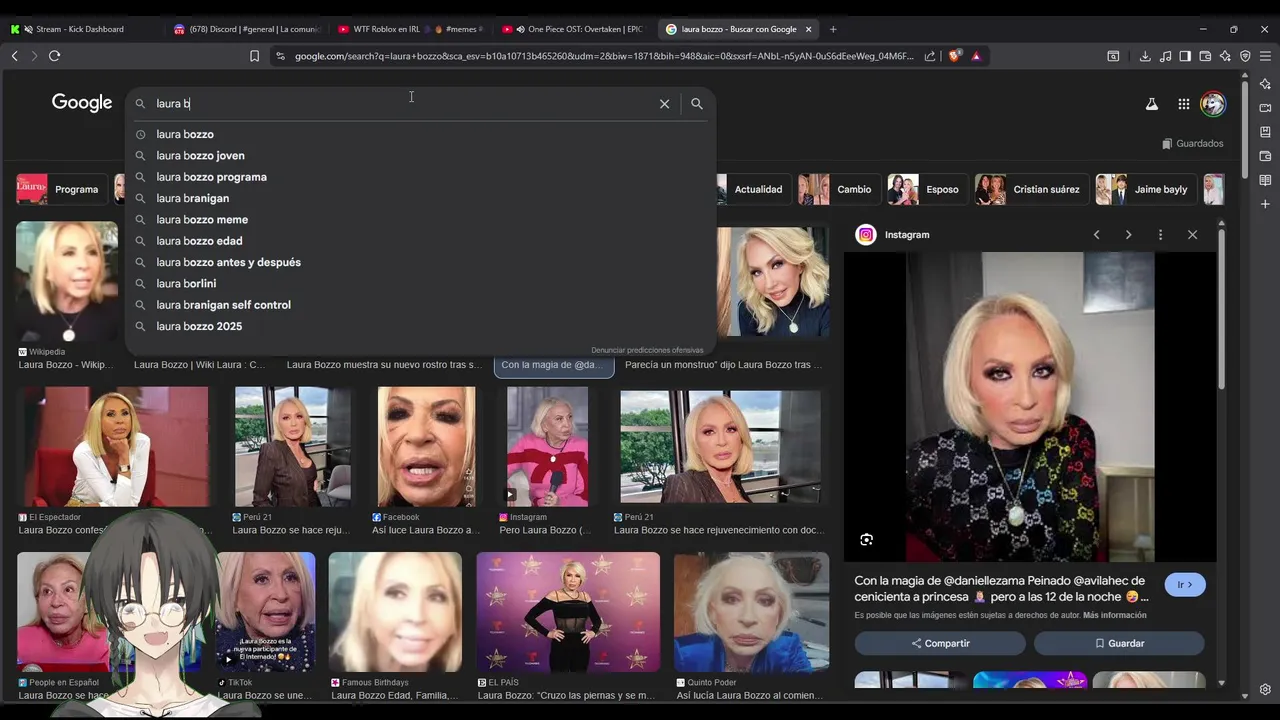The image size is (1280, 720).
Task: Open the tab search icon in the toolbar
Action: click(x=1113, y=56)
